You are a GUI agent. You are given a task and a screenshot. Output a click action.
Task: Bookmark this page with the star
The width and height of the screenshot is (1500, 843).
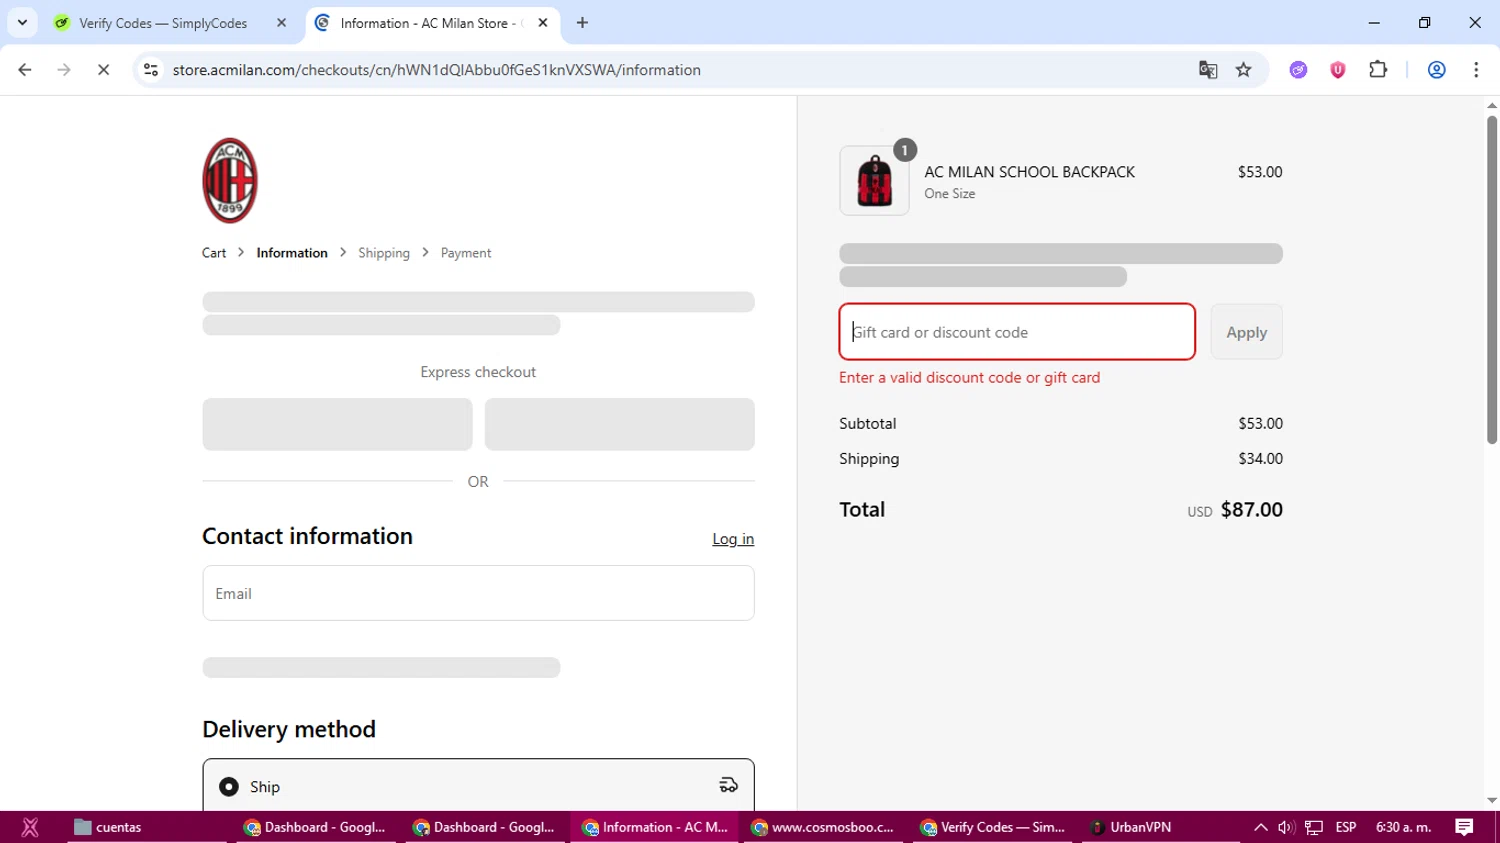click(1244, 70)
